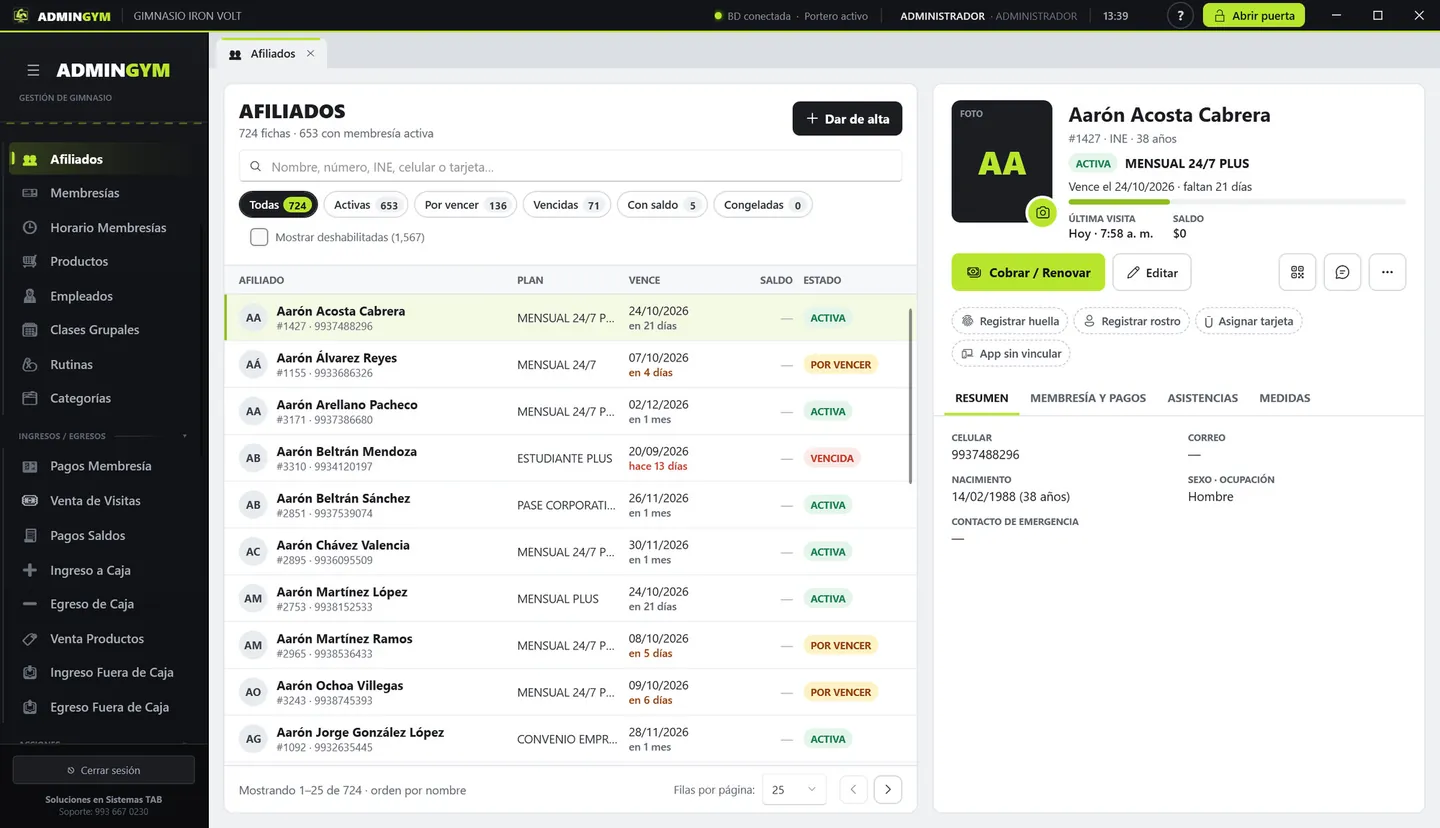This screenshot has width=1440, height=828.
Task: Enable the Mostrar deshabilitadas checkbox
Action: pos(259,237)
